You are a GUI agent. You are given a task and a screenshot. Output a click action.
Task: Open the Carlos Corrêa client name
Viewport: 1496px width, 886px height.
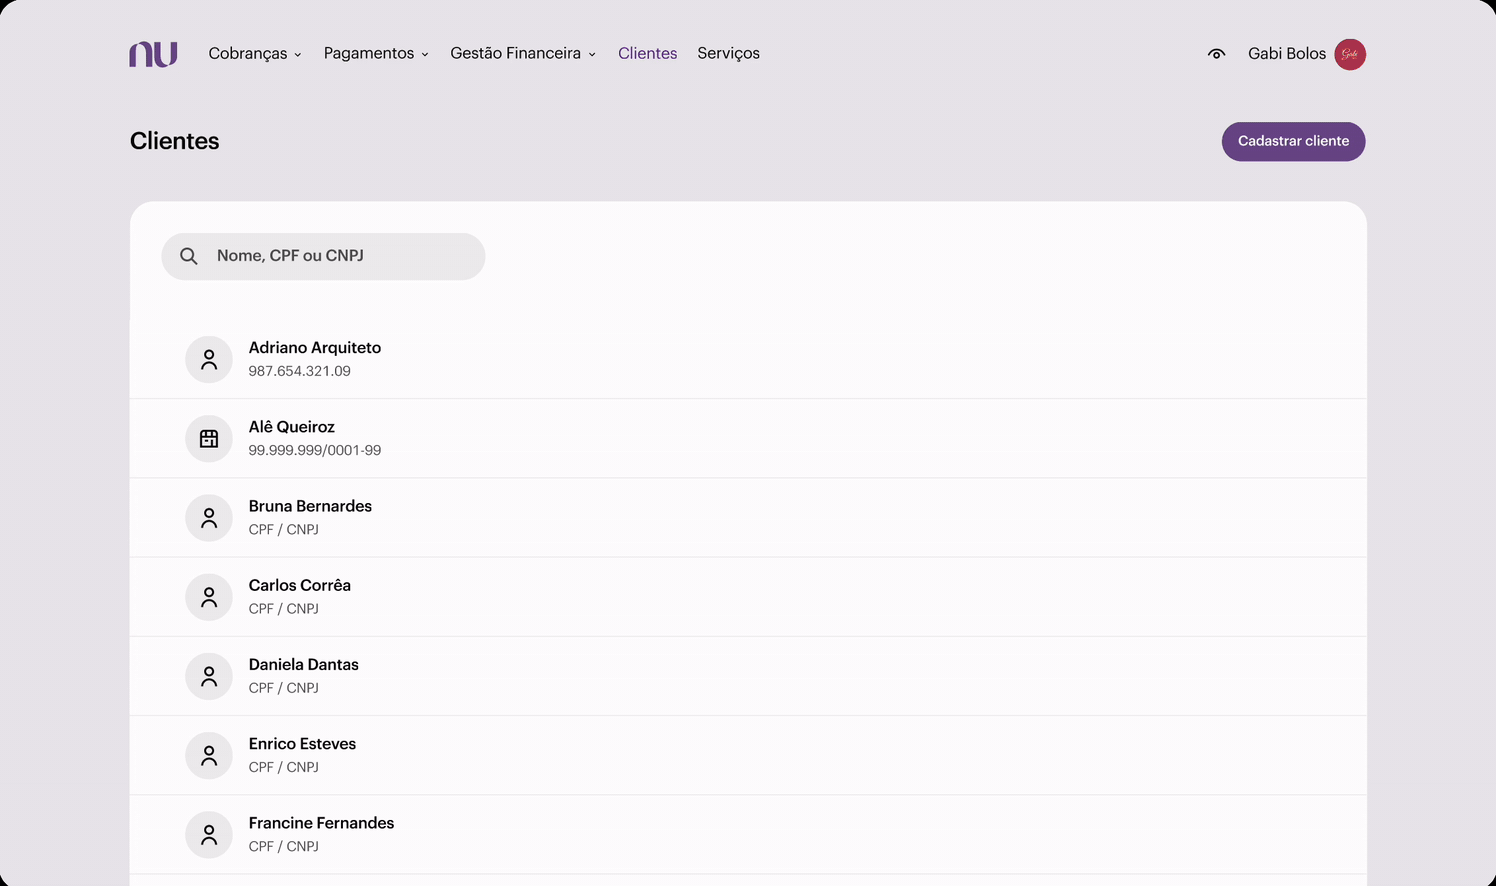[x=300, y=585]
